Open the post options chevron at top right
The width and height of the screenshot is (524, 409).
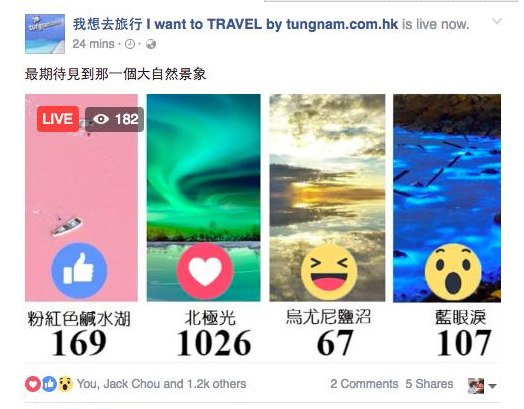coord(497,21)
